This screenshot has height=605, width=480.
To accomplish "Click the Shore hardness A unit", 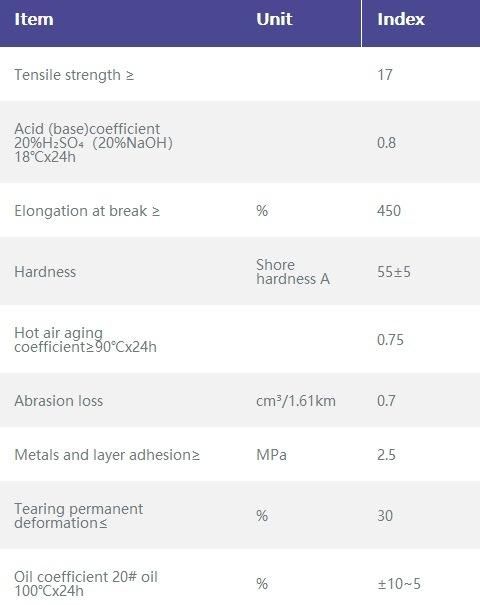I will tap(293, 272).
